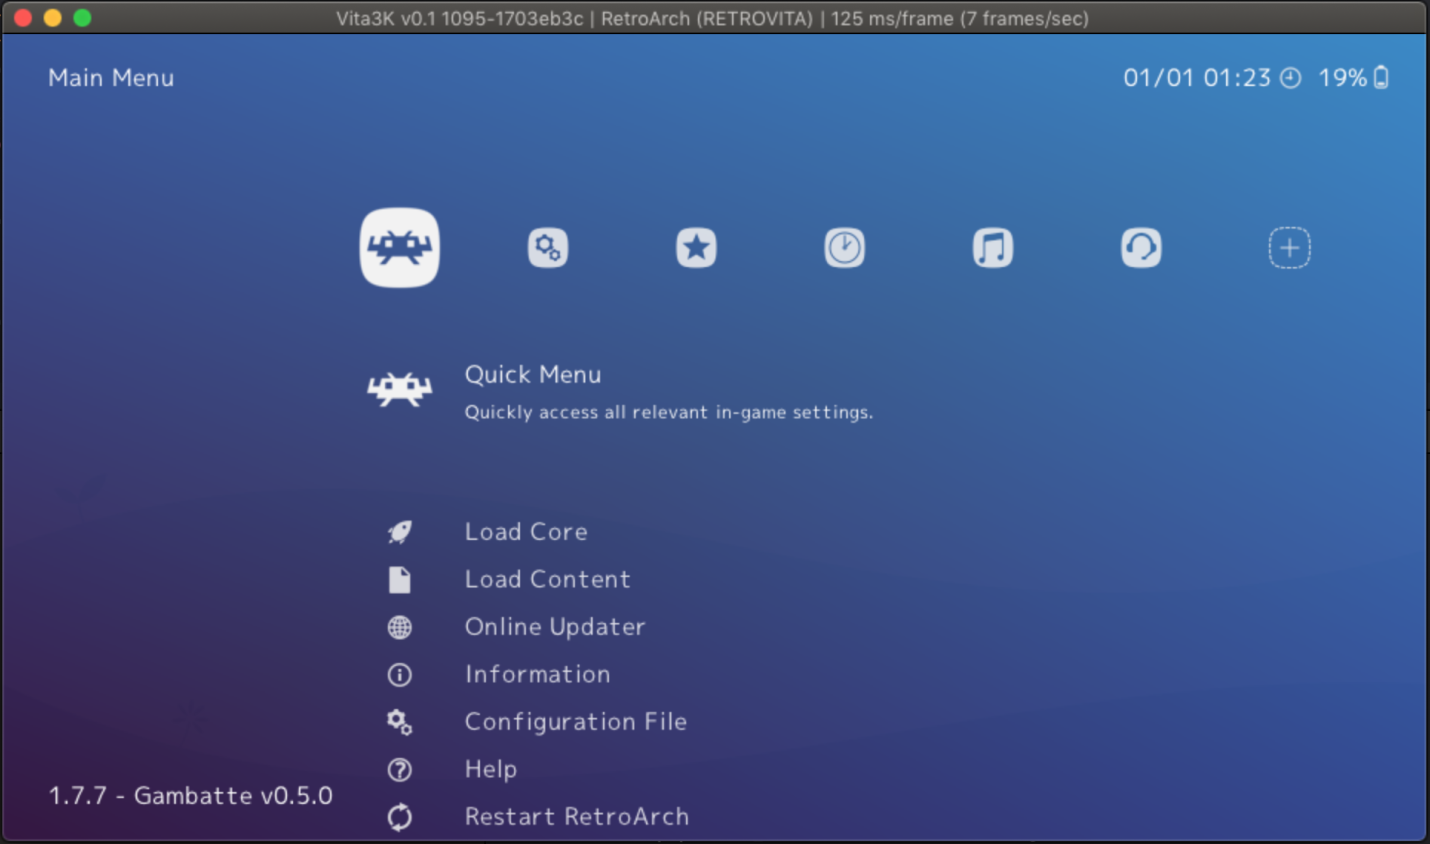Click the Vita3K window title bar text
Image resolution: width=1430 pixels, height=844 pixels.
pos(712,18)
